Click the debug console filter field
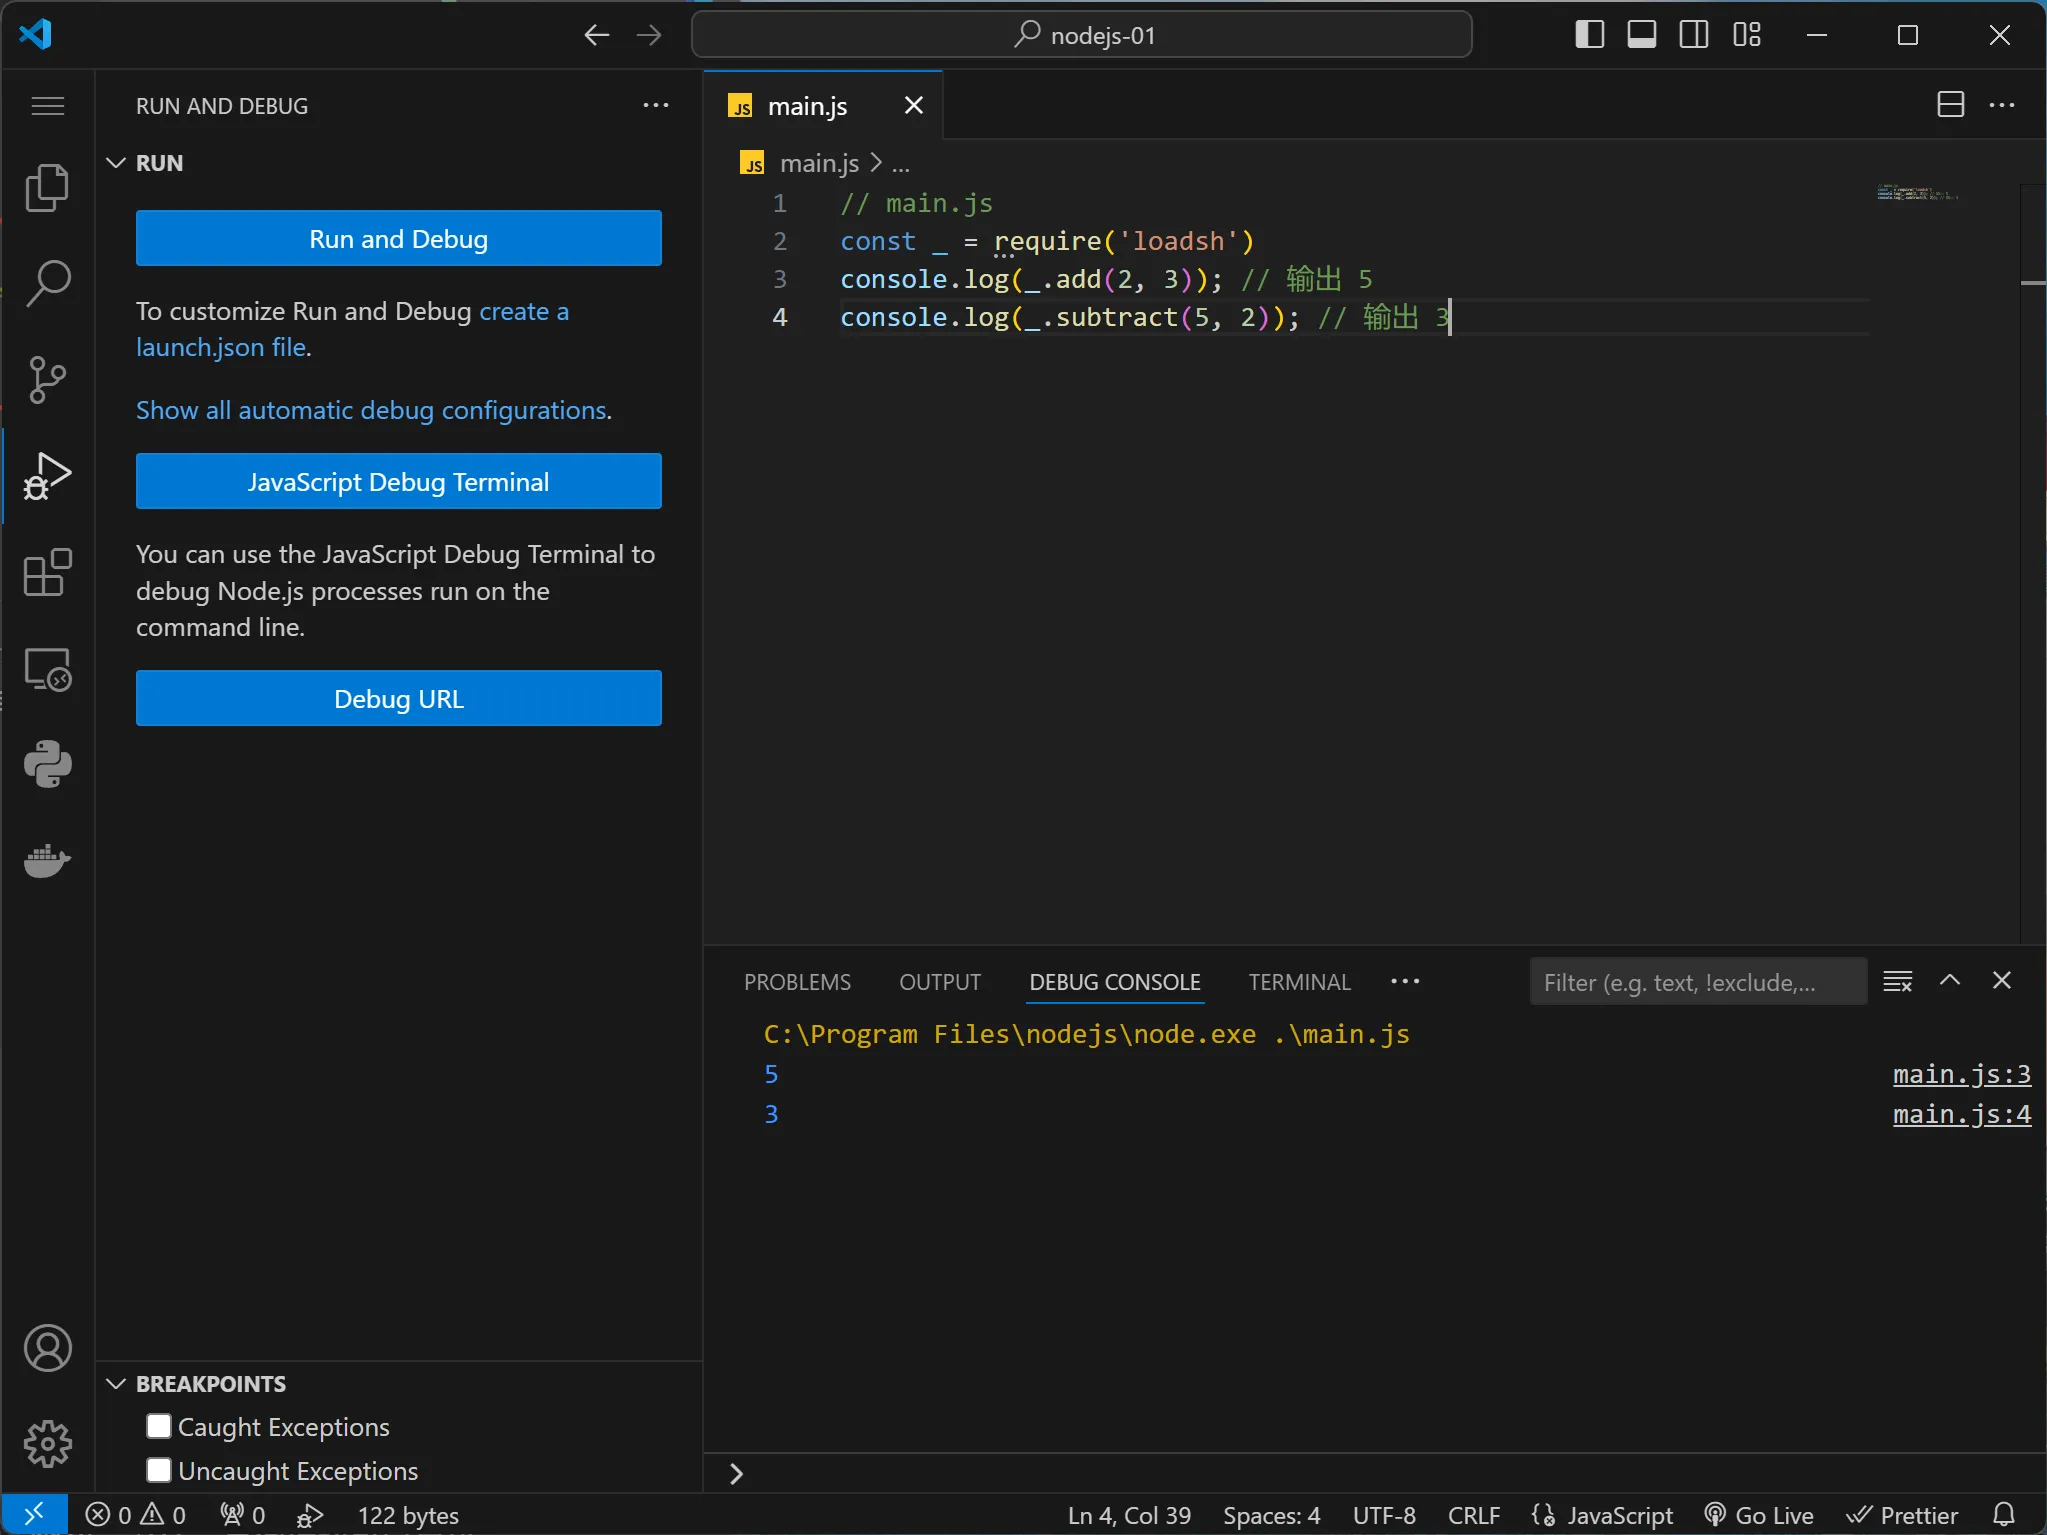Screen dimensions: 2047x1535 (x=1698, y=982)
